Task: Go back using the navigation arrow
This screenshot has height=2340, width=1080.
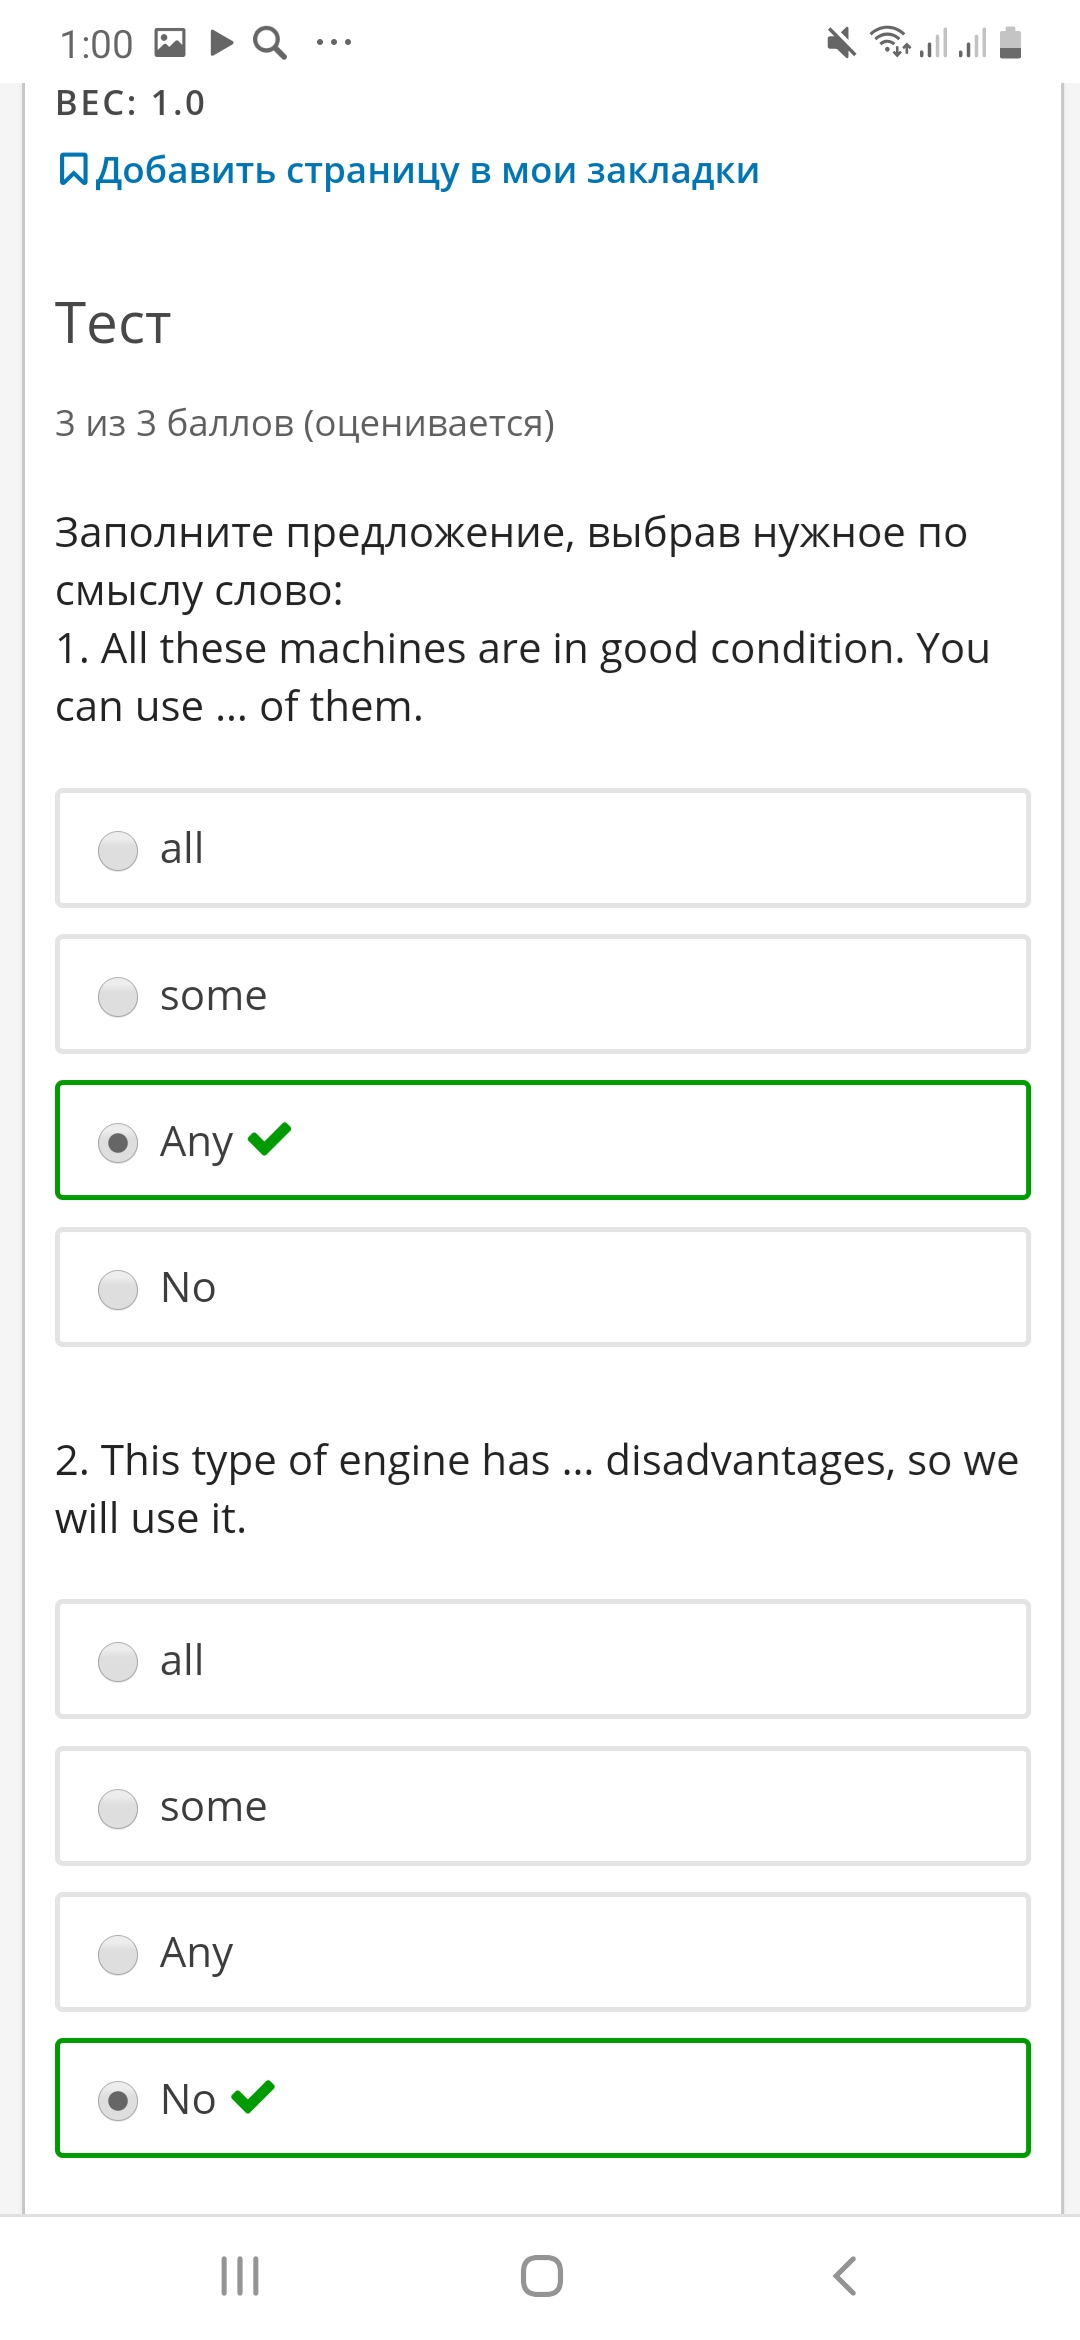Action: (845, 2276)
